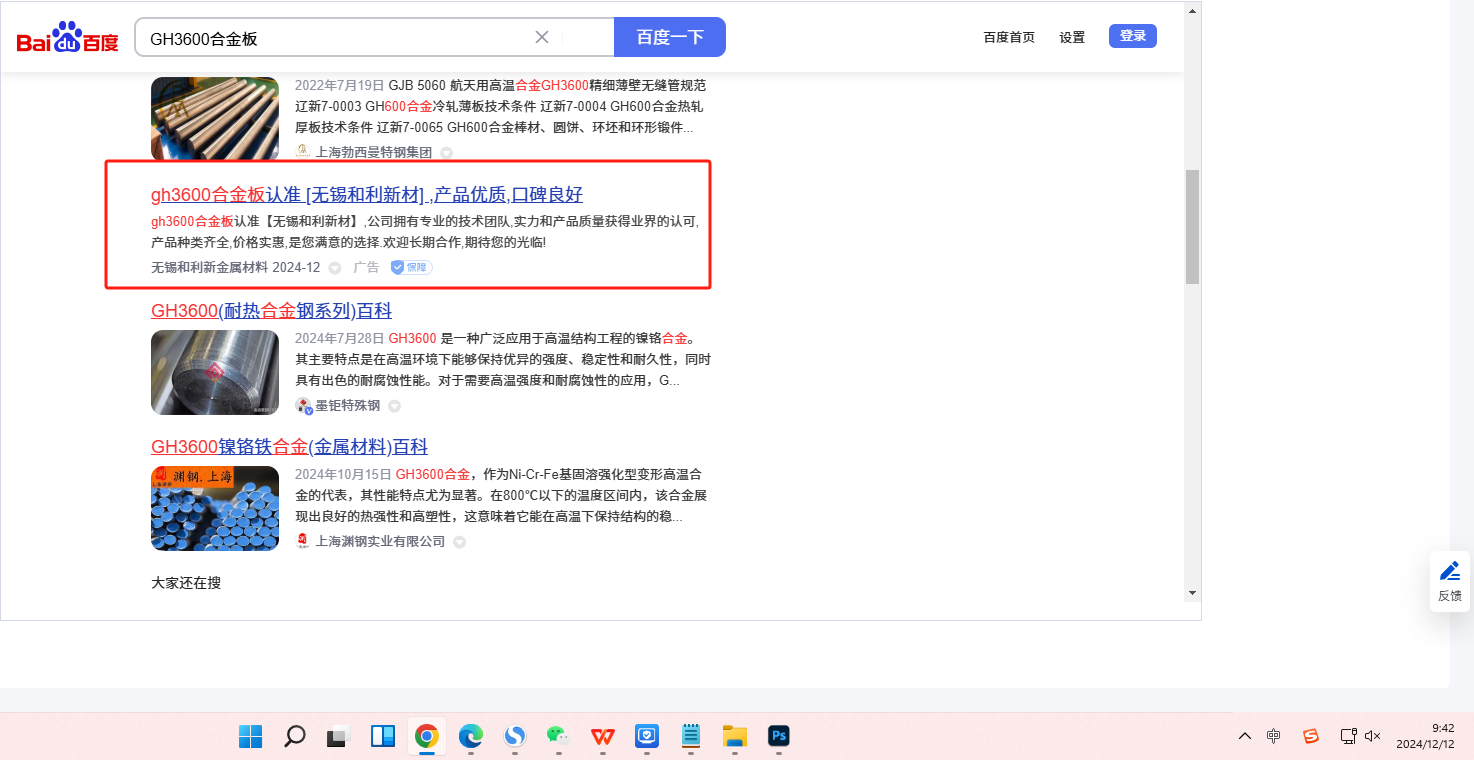Open Microsoft Edge from the taskbar
Screen dimensions: 1474x760
click(x=470, y=737)
